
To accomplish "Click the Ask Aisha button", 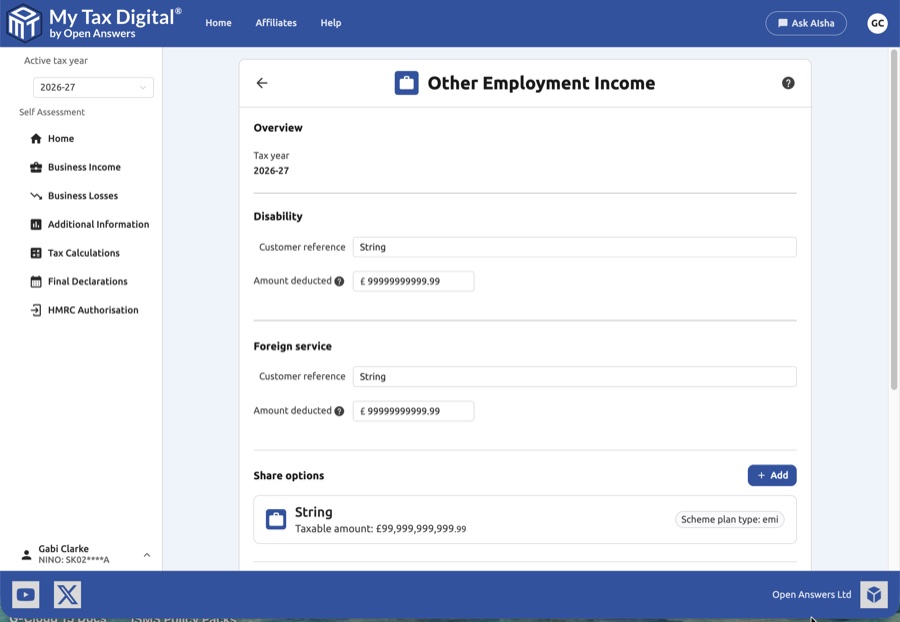I will pos(806,23).
